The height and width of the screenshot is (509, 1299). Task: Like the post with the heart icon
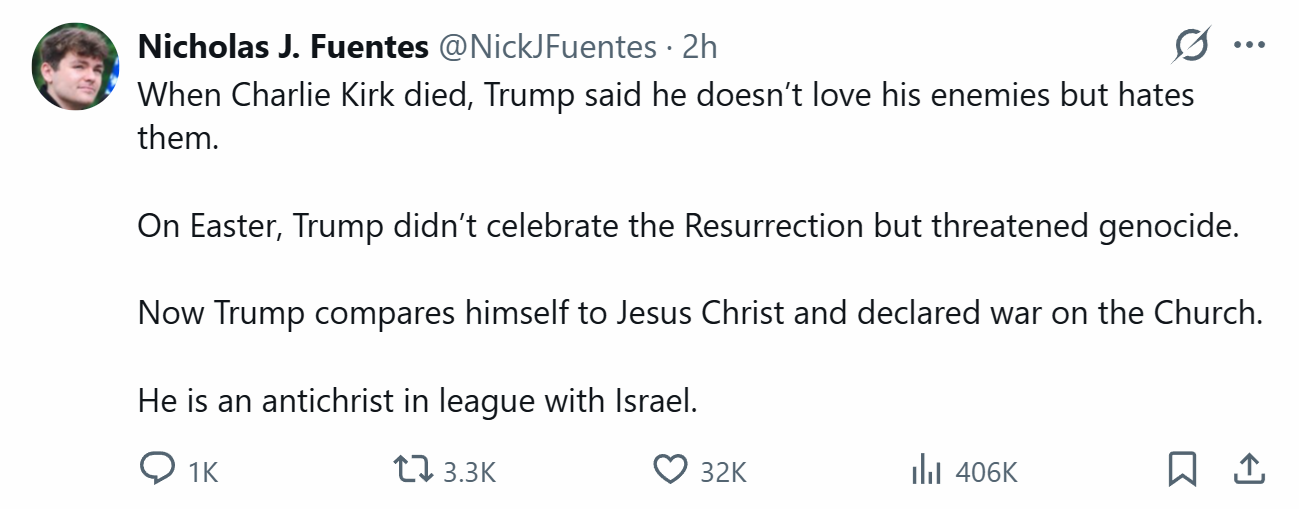[670, 470]
